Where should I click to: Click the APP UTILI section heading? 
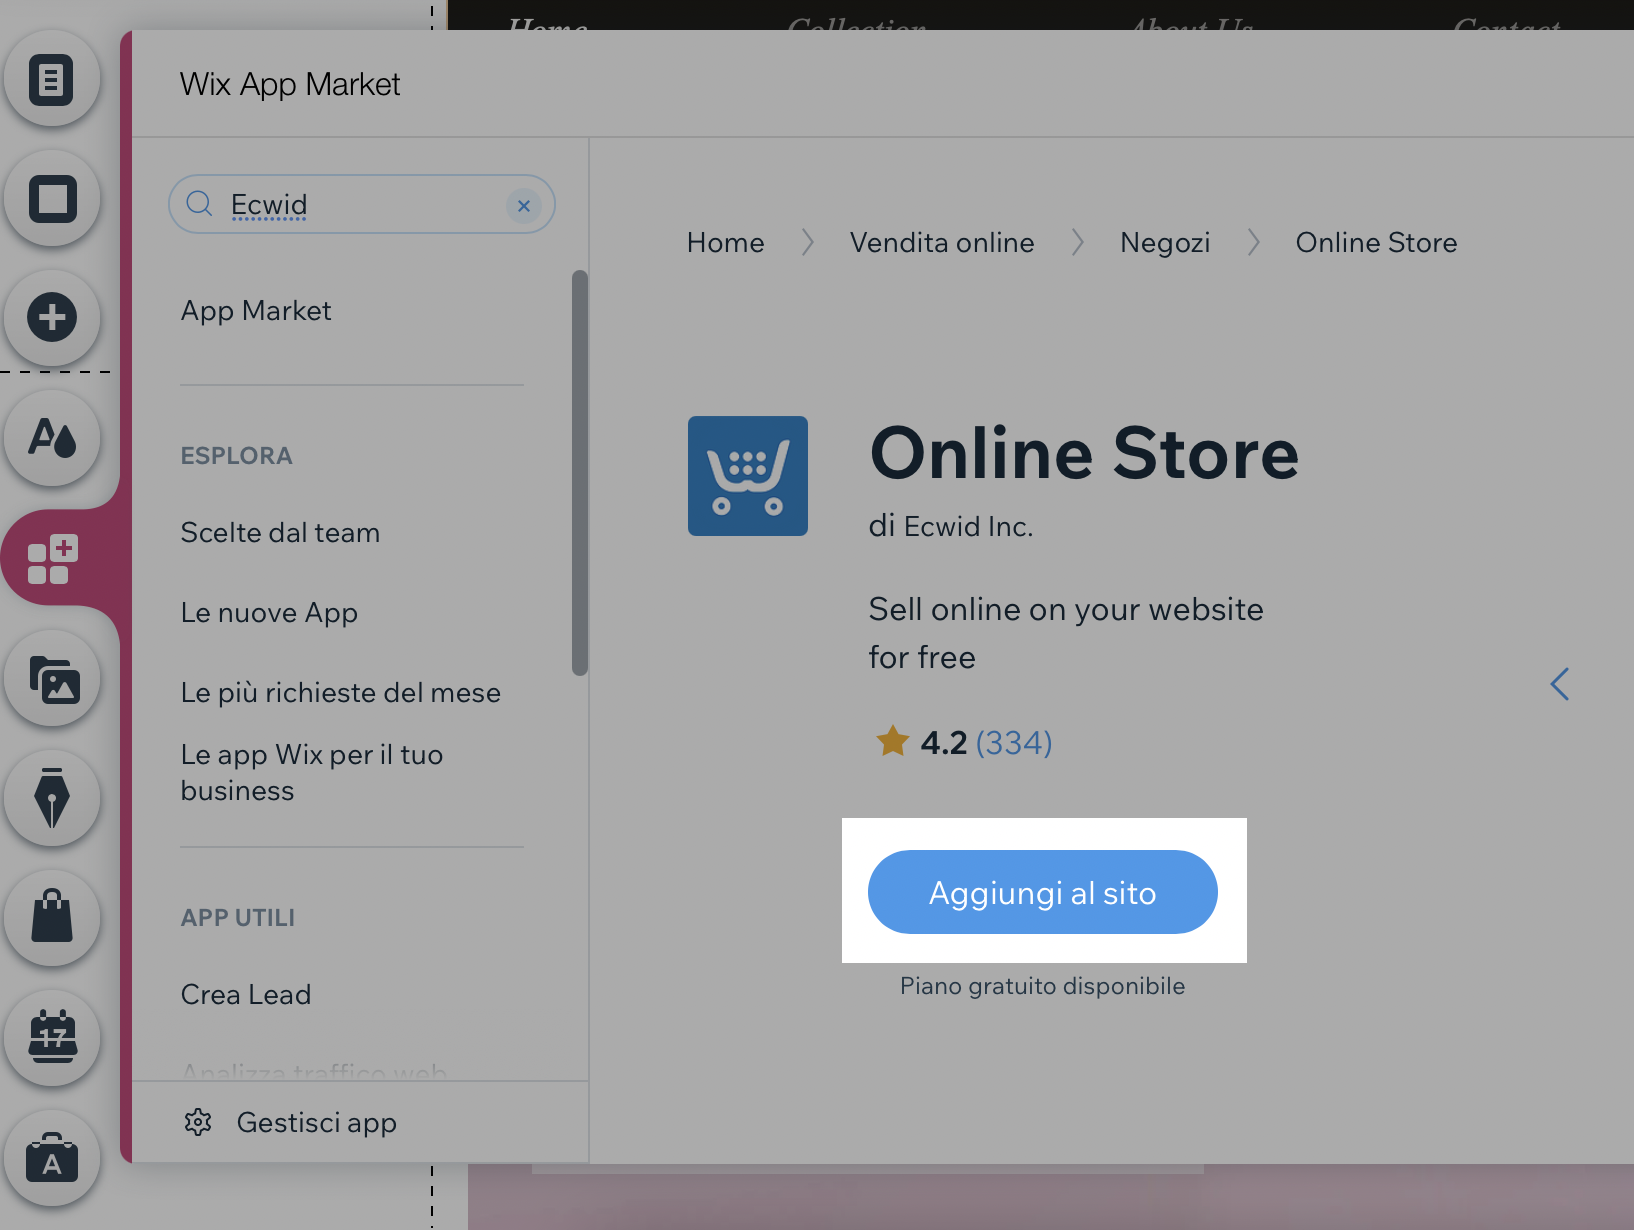click(237, 918)
